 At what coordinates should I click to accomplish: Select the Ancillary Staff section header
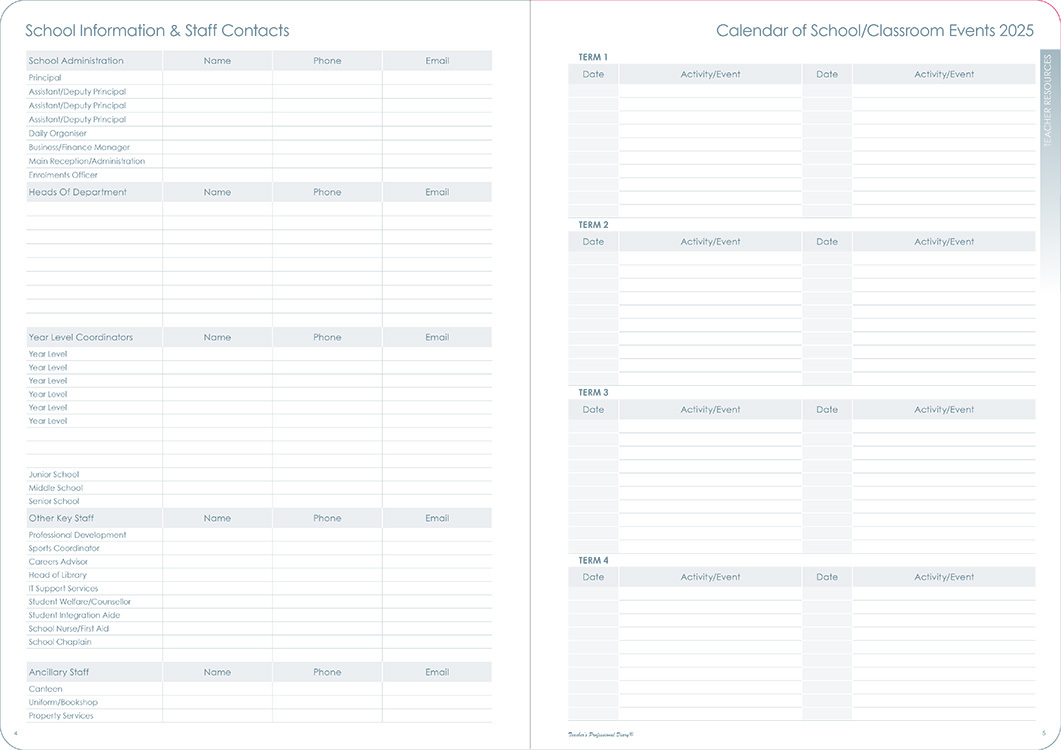click(59, 672)
